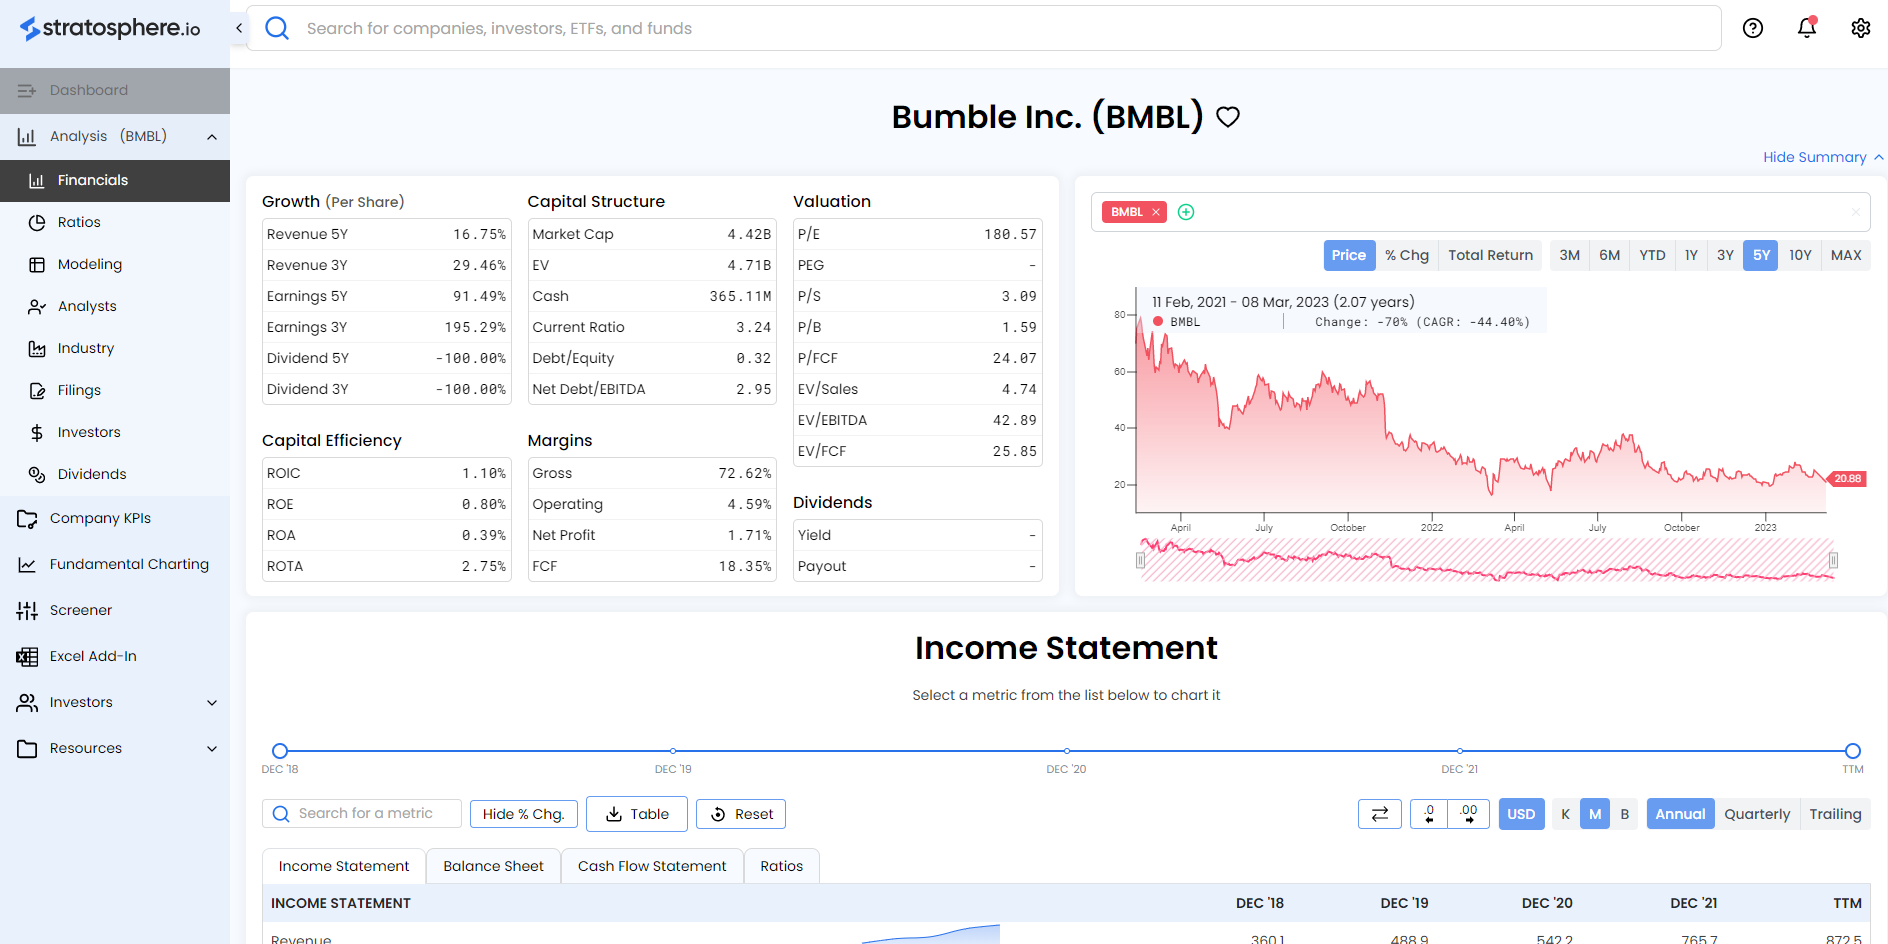Select the 5Y chart range
Screen dimensions: 1888x944
click(1761, 255)
